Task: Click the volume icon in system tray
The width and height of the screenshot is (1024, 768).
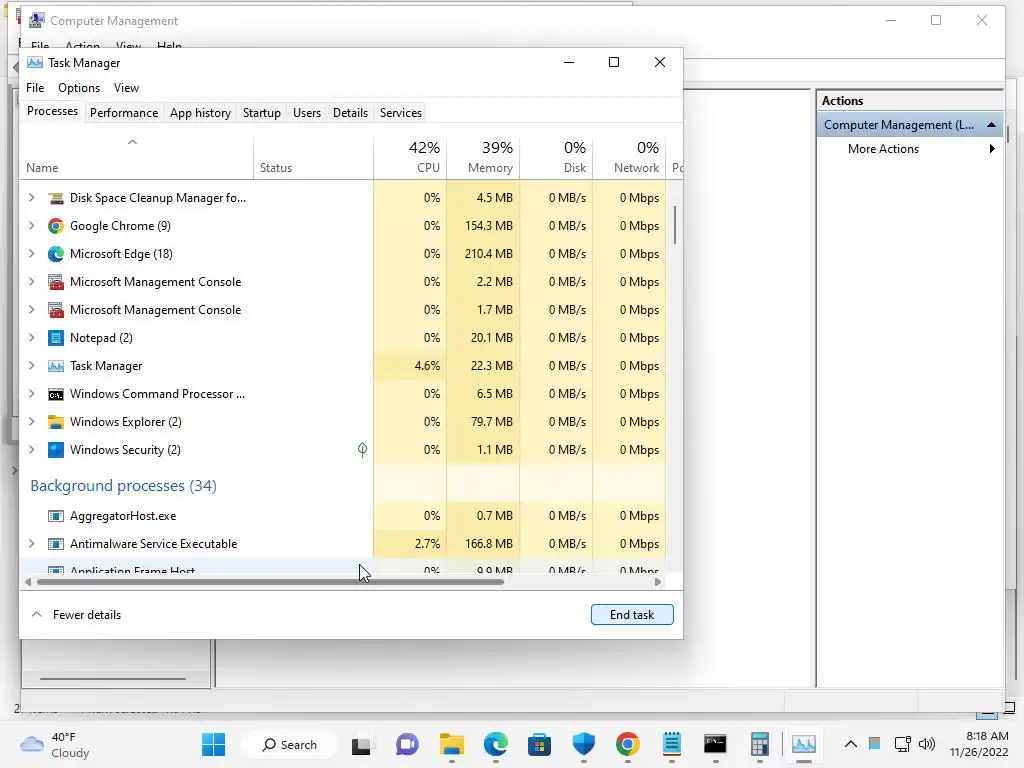Action: click(927, 744)
